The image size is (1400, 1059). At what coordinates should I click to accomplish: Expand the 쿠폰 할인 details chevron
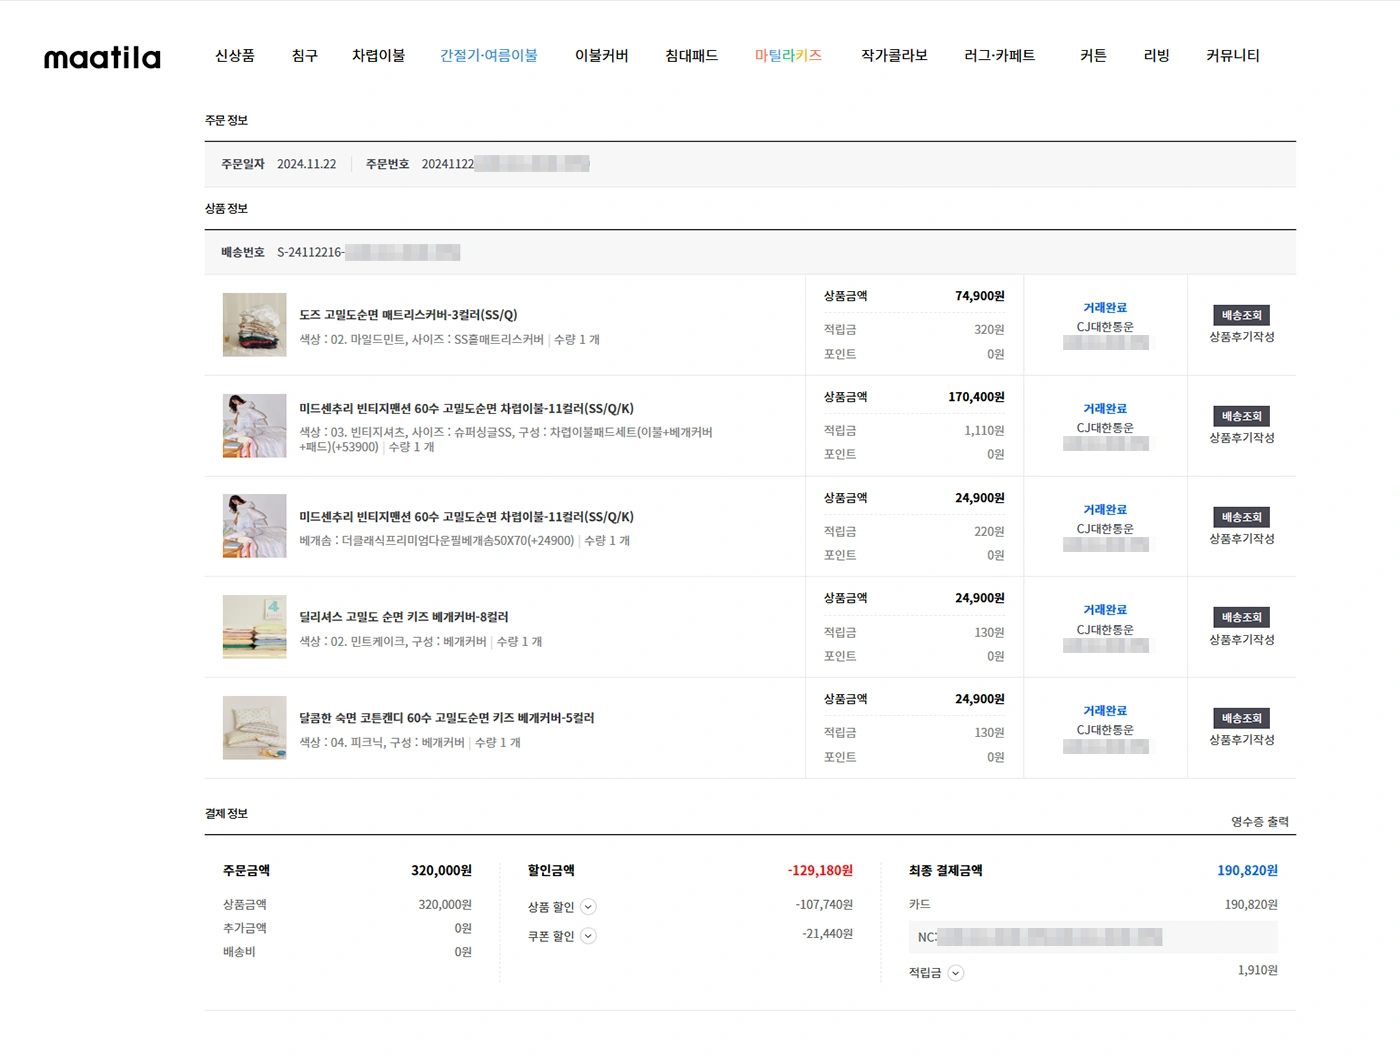[x=589, y=935]
